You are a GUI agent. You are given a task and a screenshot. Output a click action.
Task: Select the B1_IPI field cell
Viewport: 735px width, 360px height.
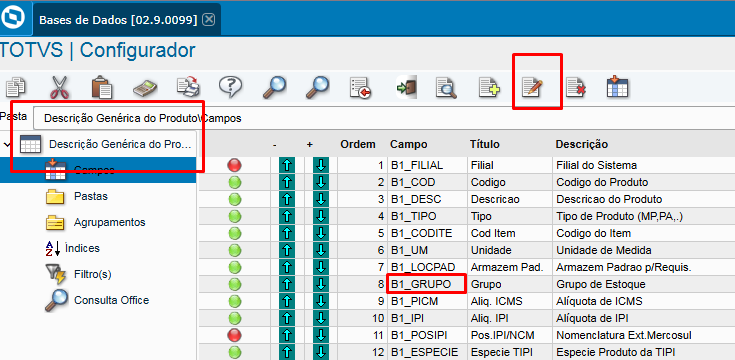[x=428, y=318]
